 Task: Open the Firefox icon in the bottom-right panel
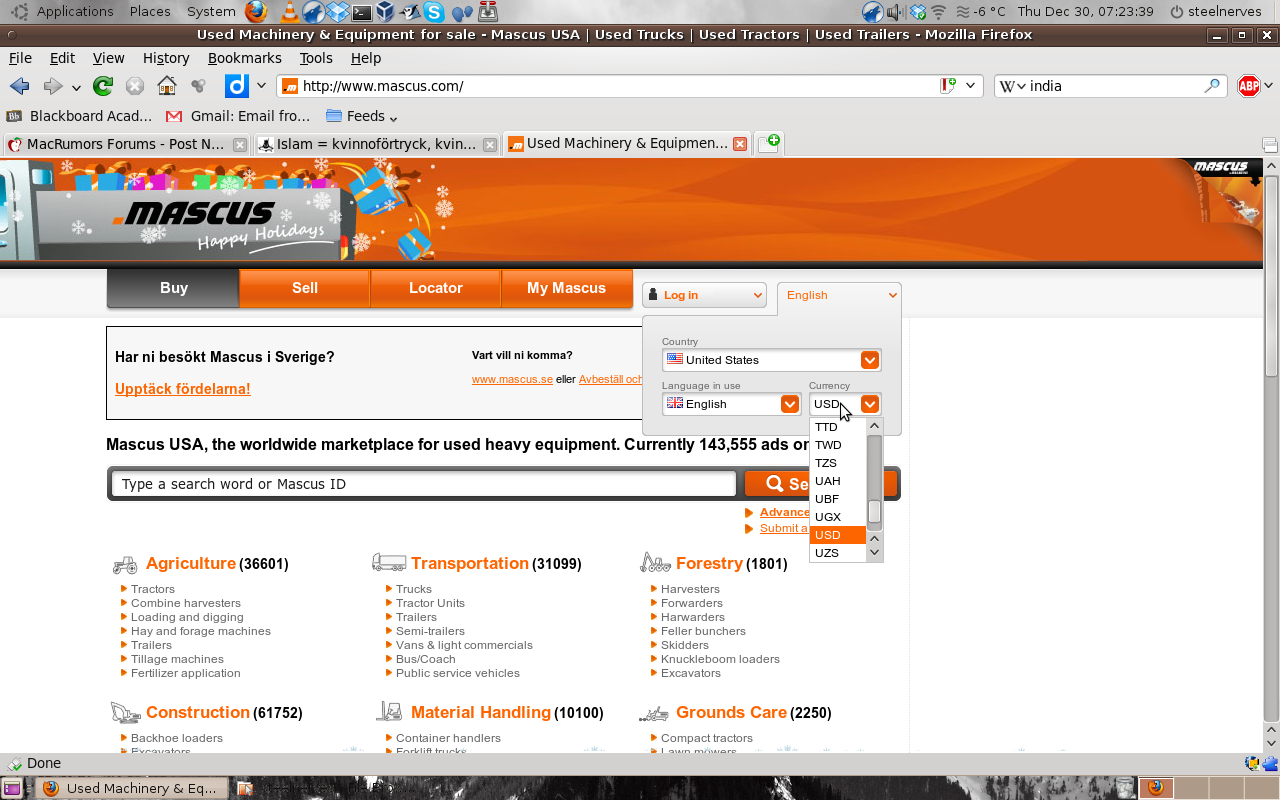(1156, 788)
